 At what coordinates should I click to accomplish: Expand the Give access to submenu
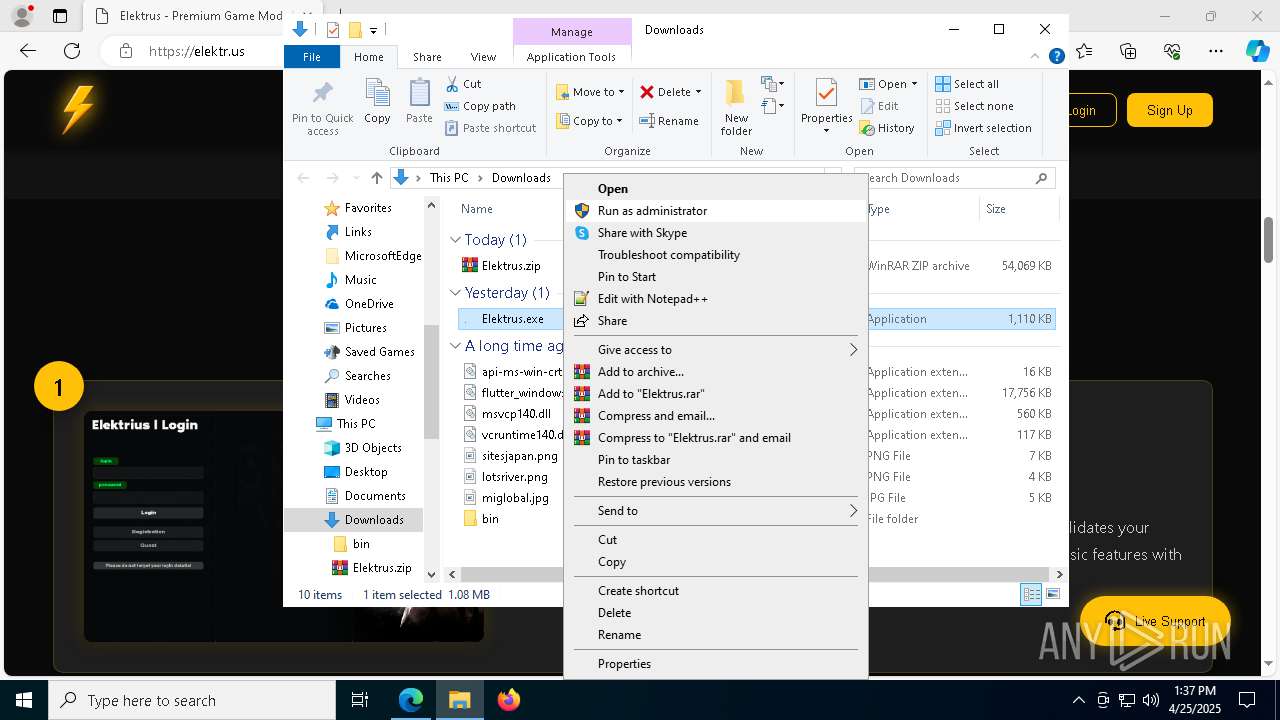point(715,350)
